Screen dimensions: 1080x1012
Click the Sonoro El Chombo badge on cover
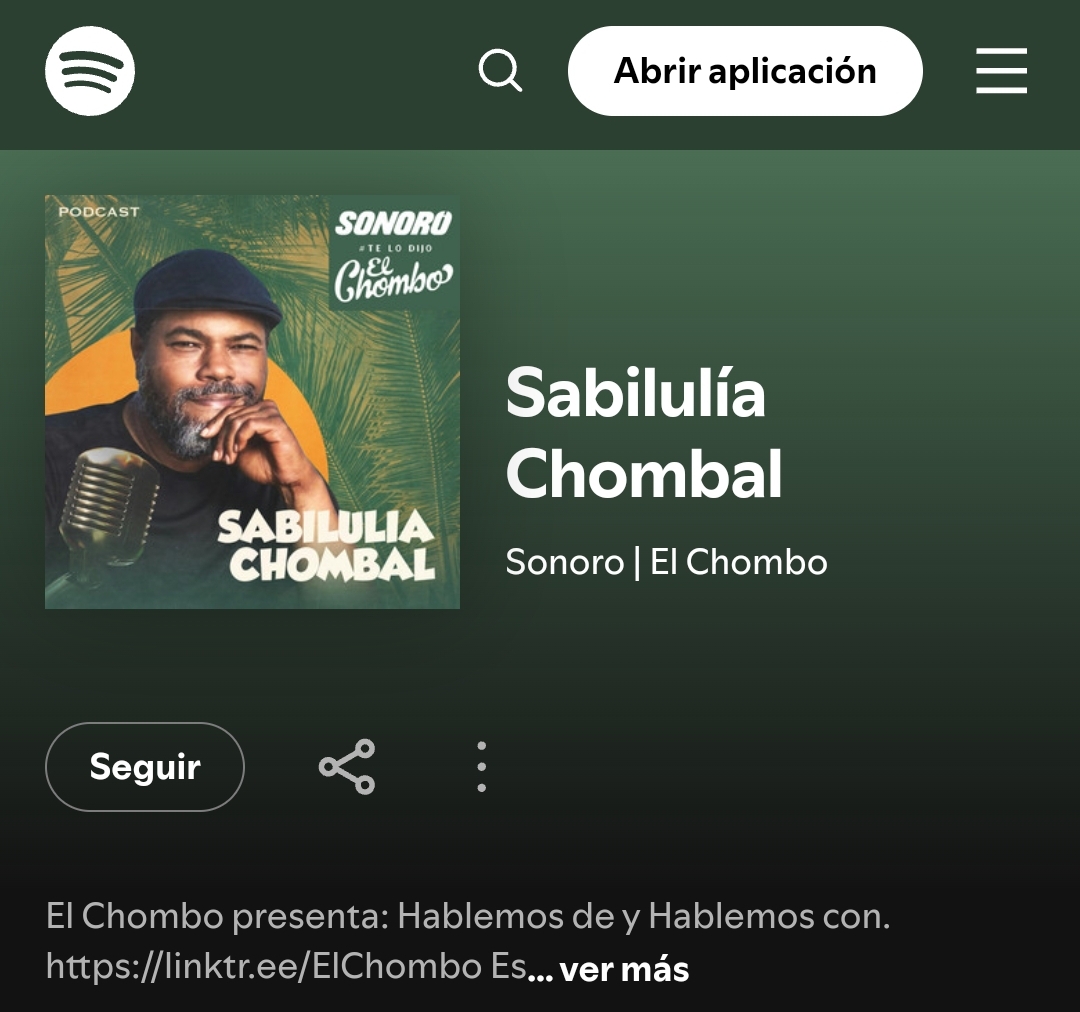point(393,256)
